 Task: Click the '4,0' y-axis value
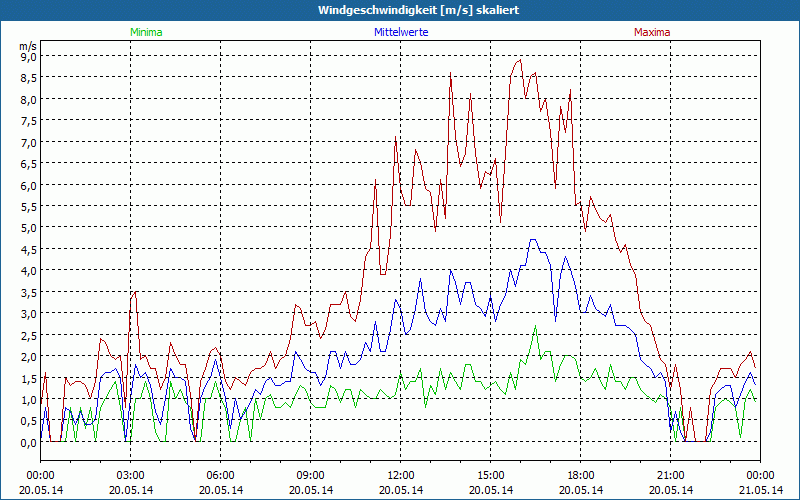(x=29, y=271)
